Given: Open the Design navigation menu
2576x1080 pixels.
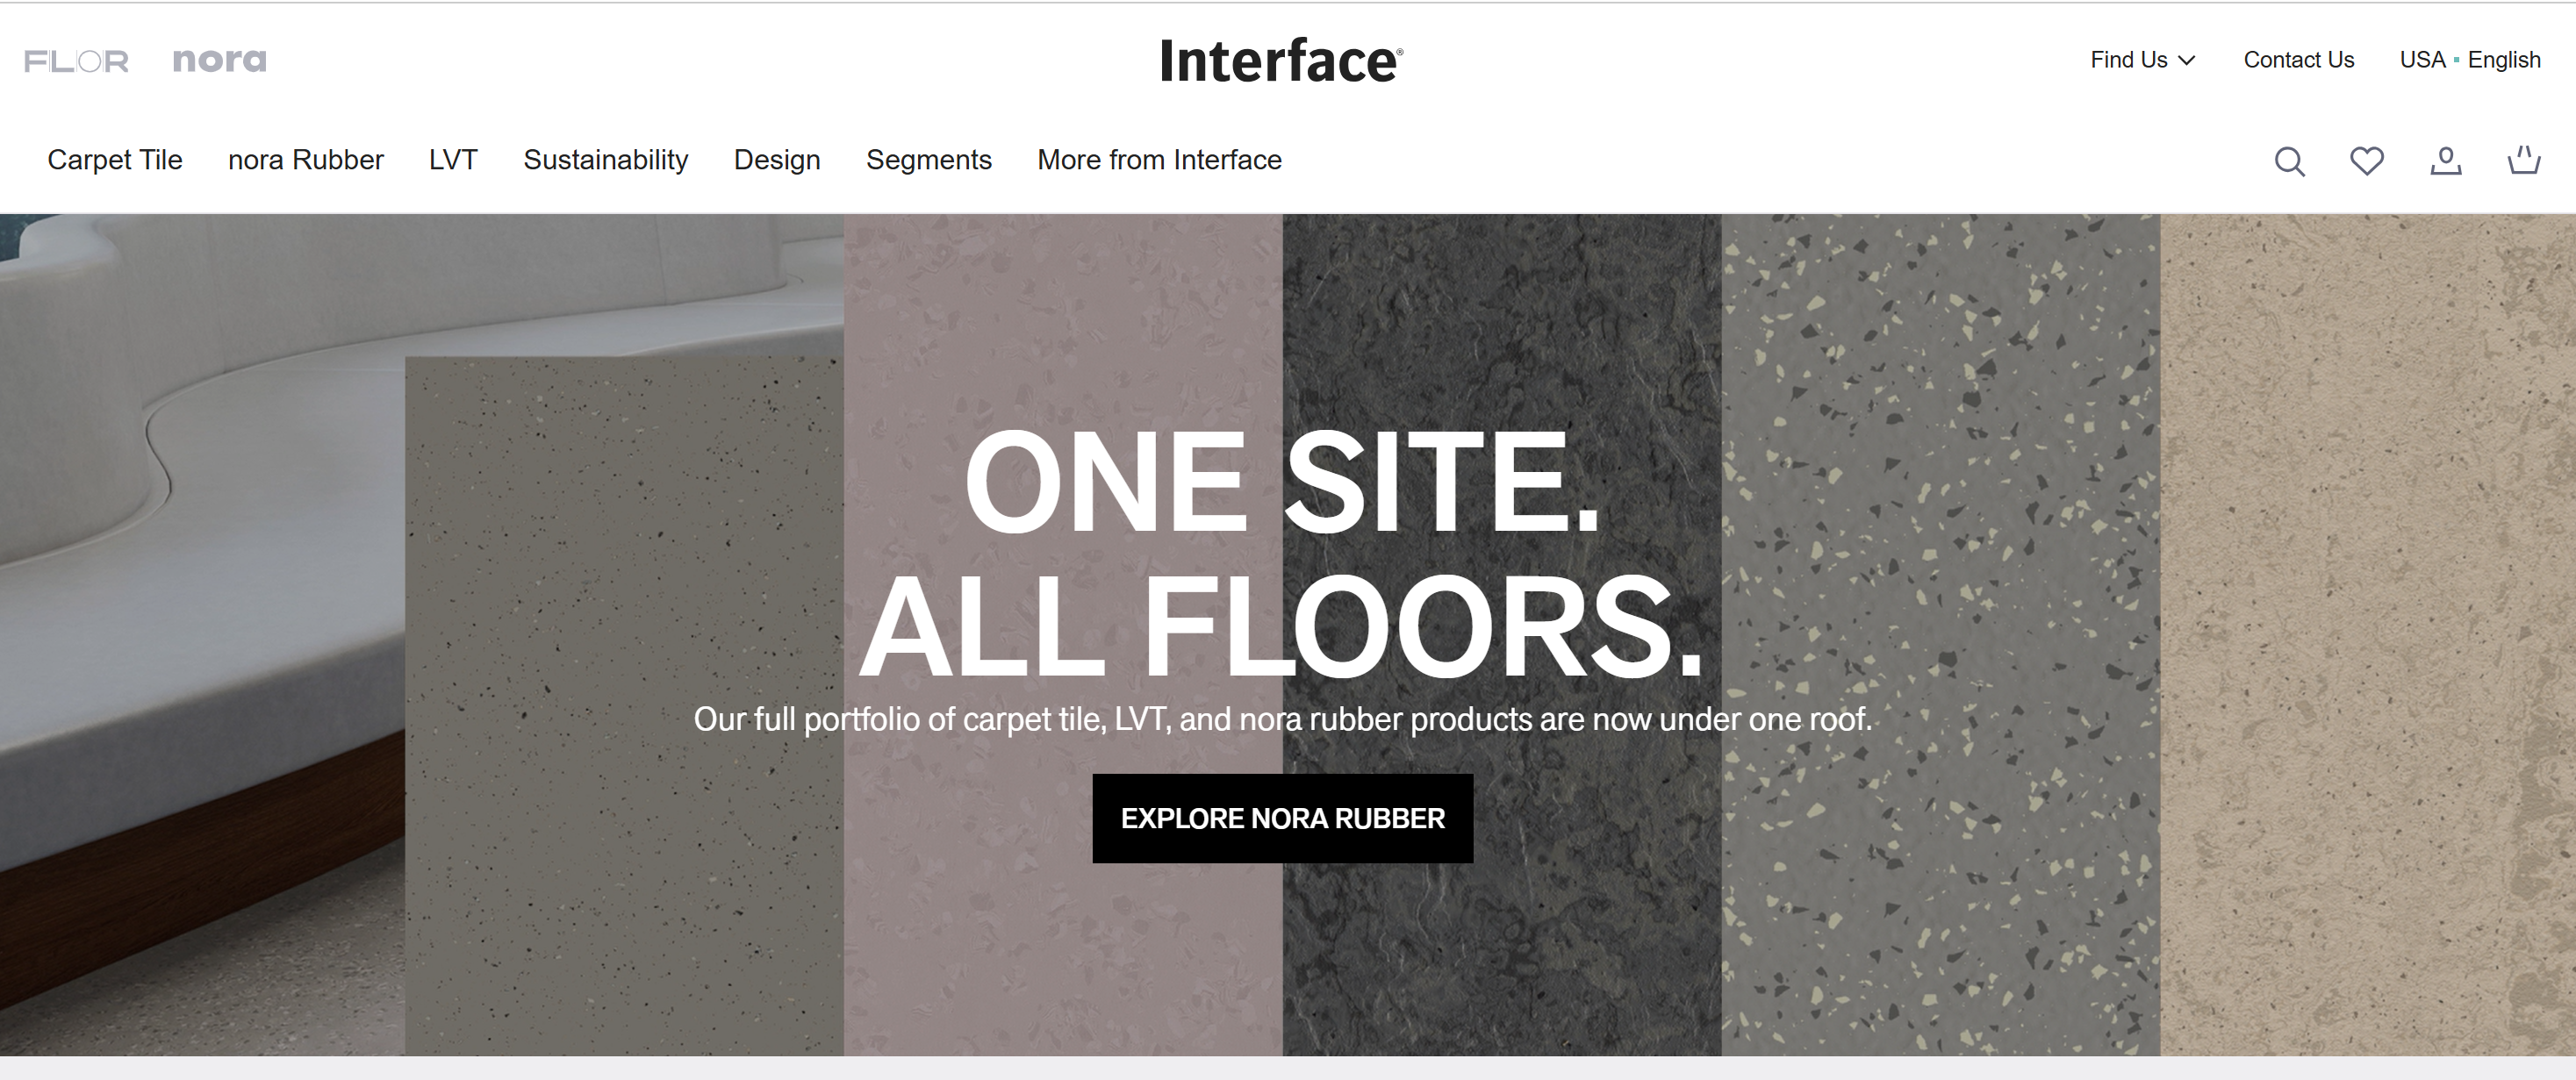Looking at the screenshot, I should pyautogui.click(x=777, y=160).
